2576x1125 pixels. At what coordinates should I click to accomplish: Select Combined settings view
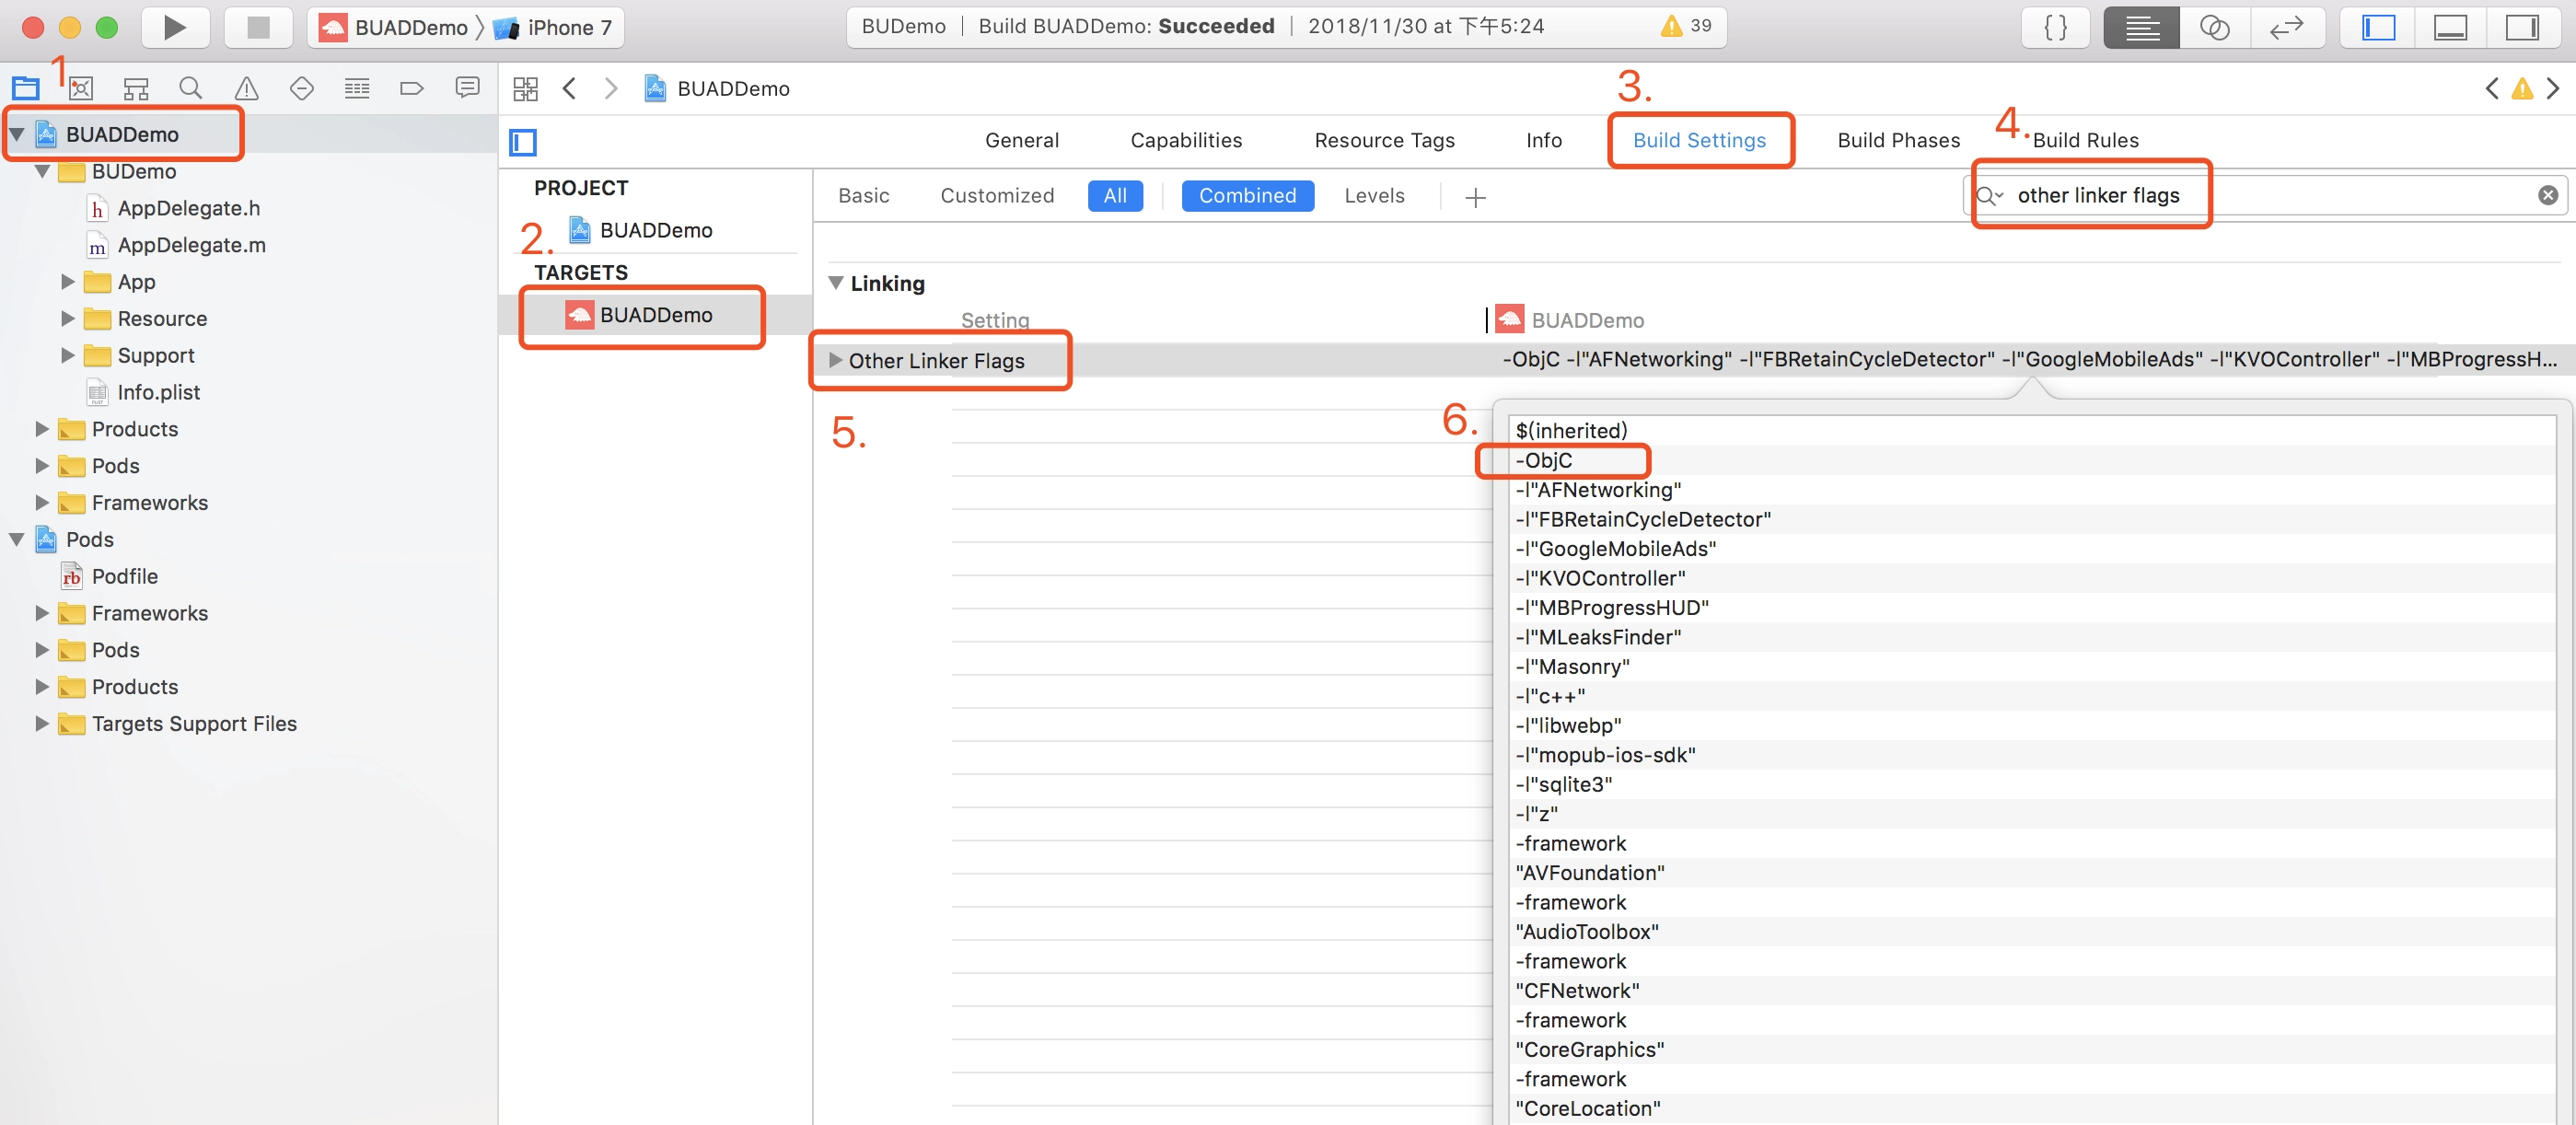pos(1247,196)
